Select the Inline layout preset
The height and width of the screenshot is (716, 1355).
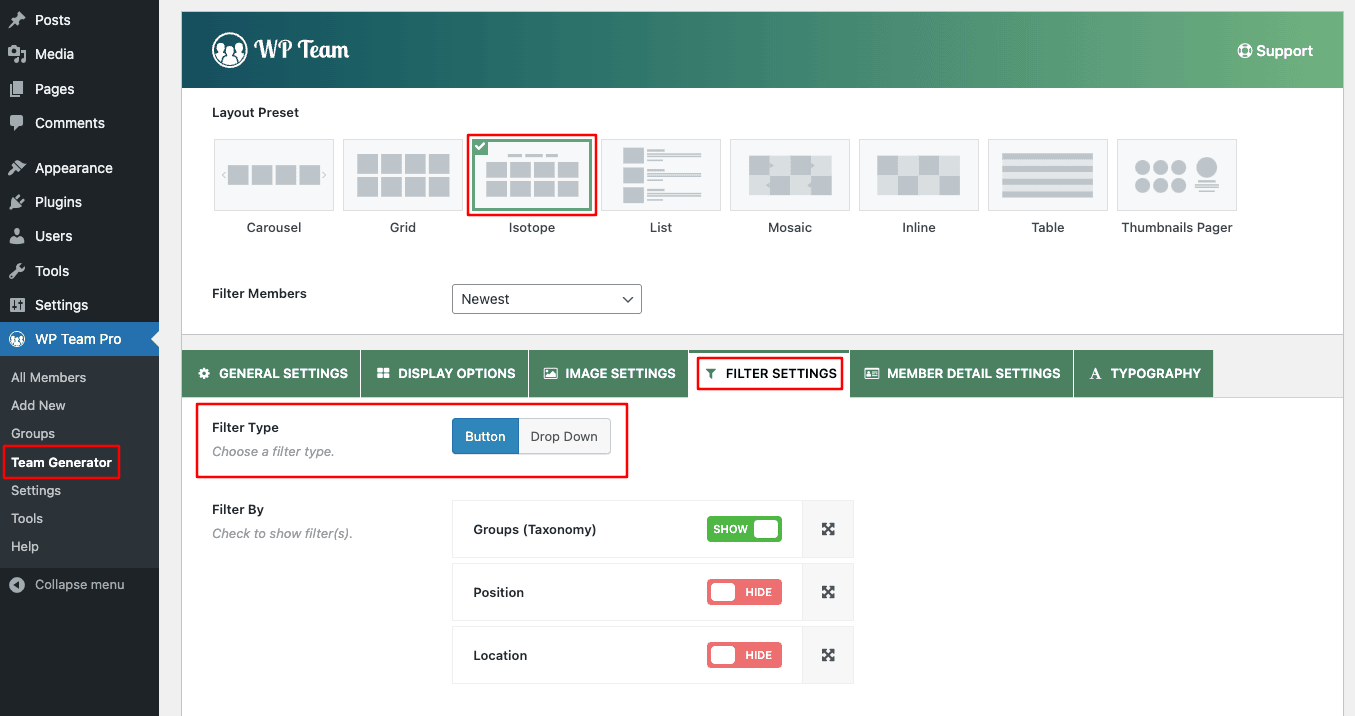coord(918,174)
